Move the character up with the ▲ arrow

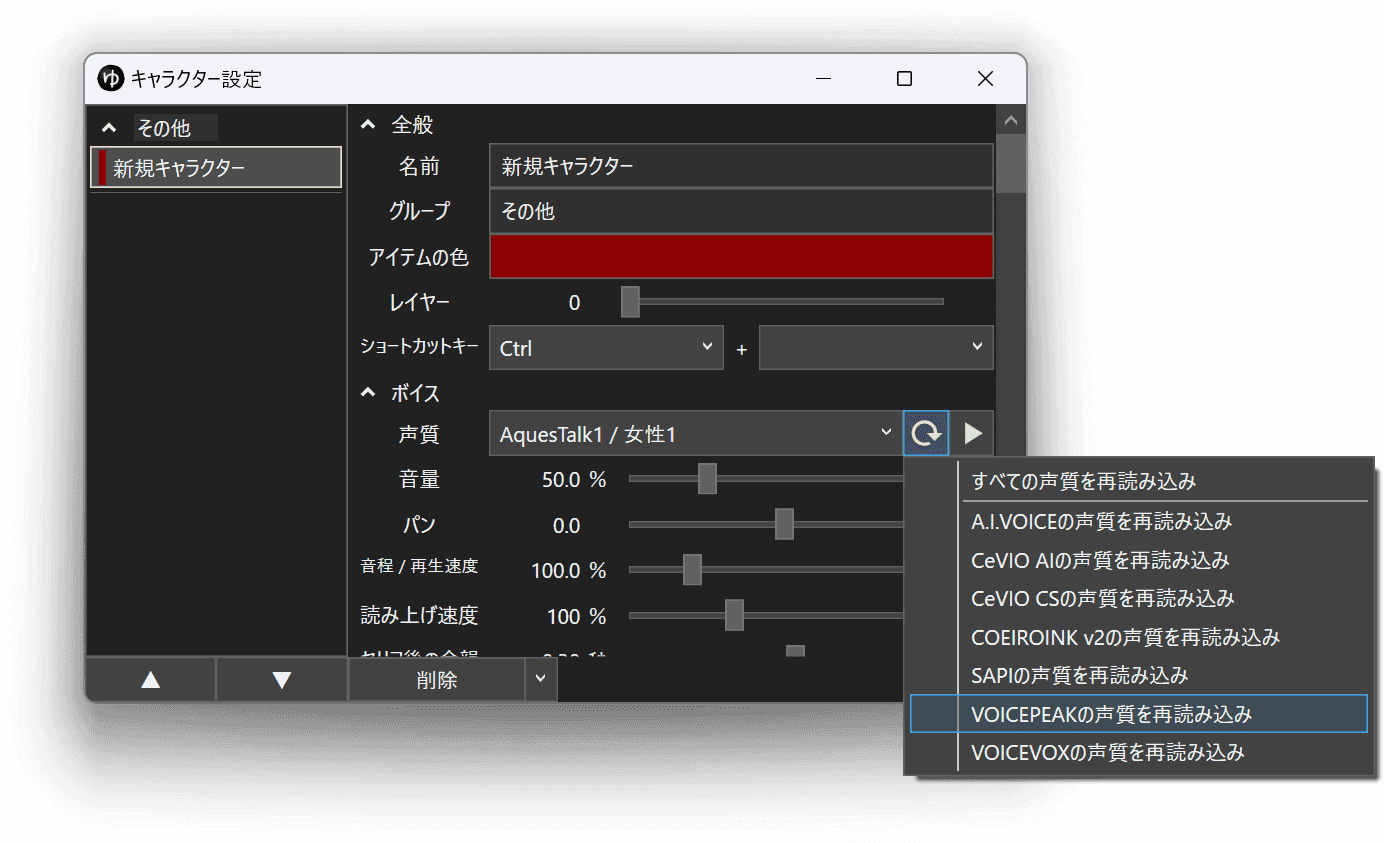tap(150, 679)
